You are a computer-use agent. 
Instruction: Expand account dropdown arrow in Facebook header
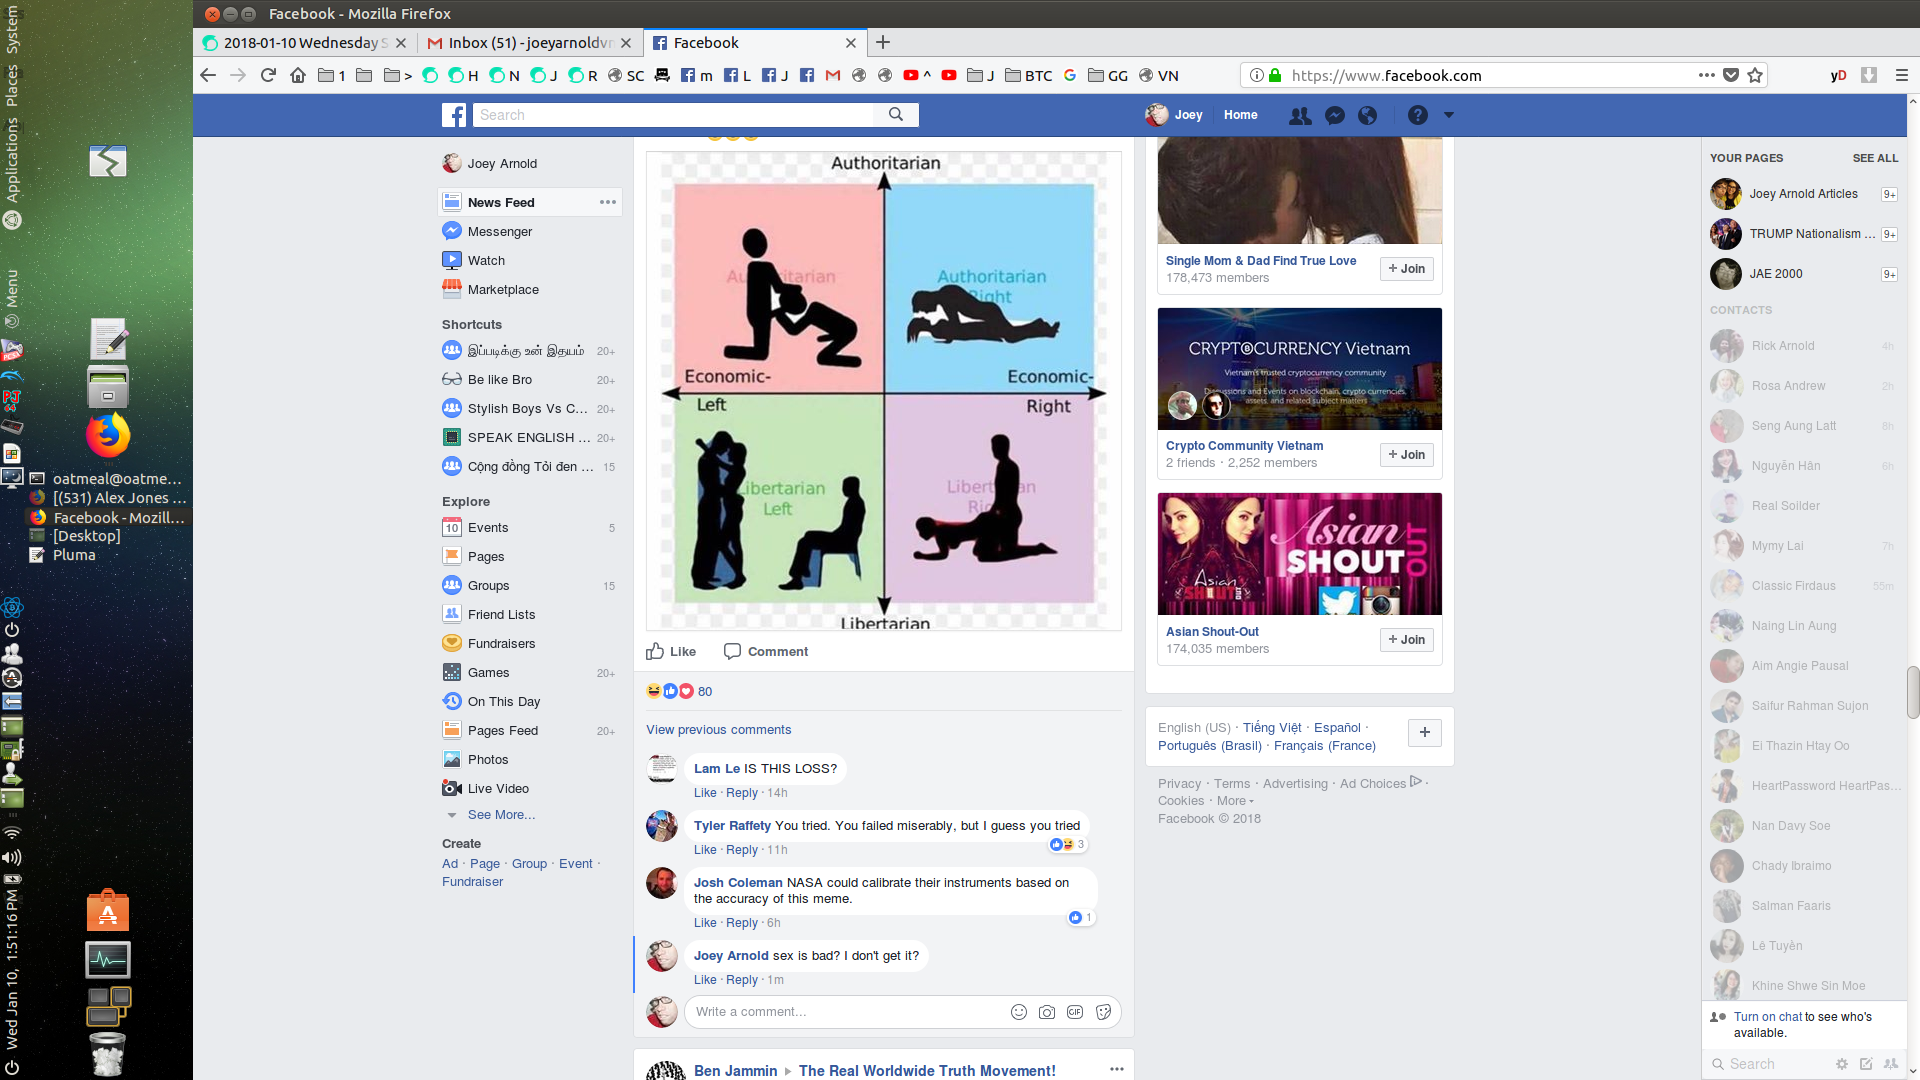point(1448,115)
